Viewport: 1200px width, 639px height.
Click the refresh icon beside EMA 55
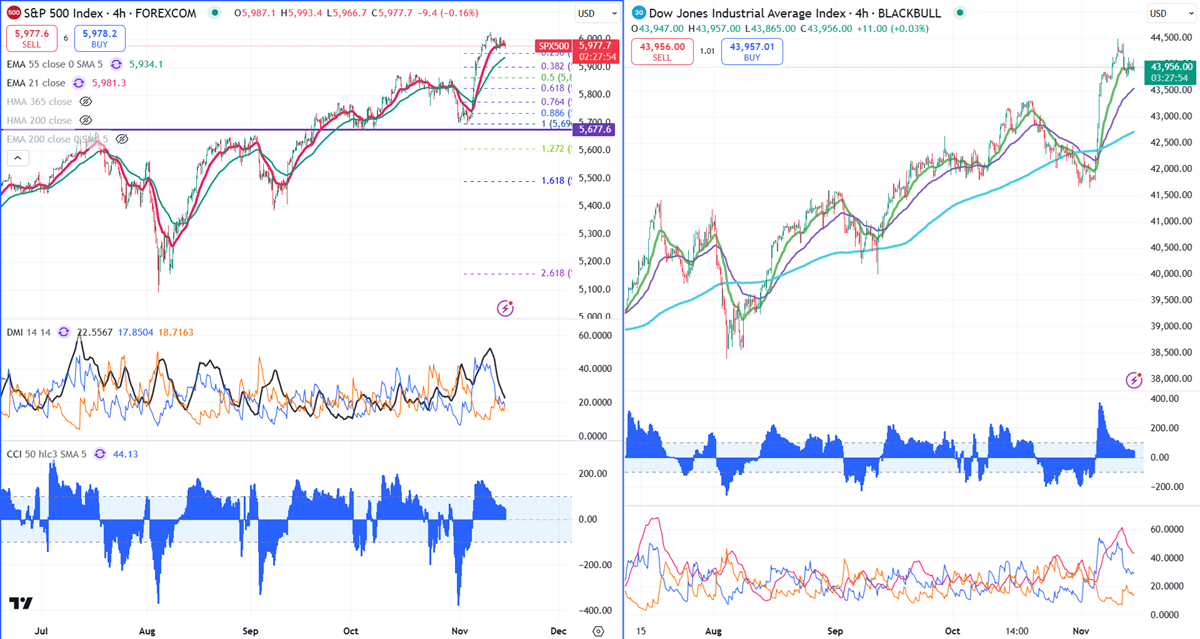point(115,64)
